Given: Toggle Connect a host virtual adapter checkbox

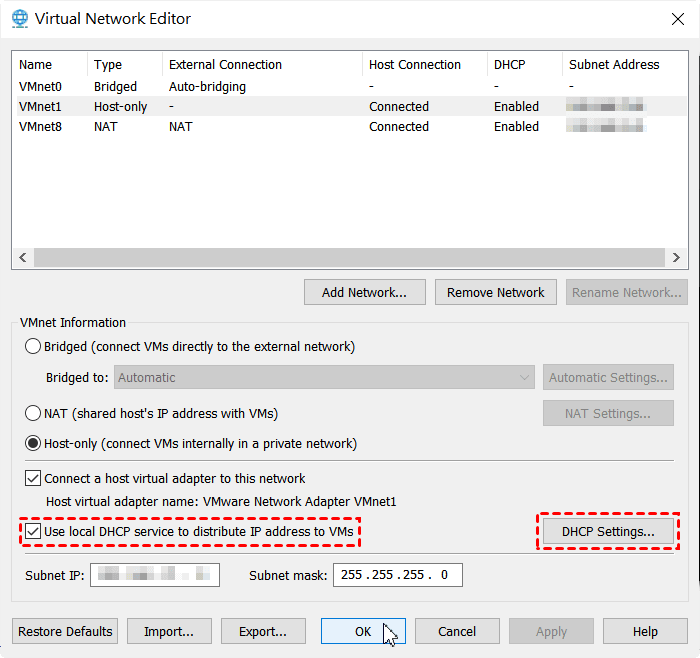Looking at the screenshot, I should click(33, 479).
